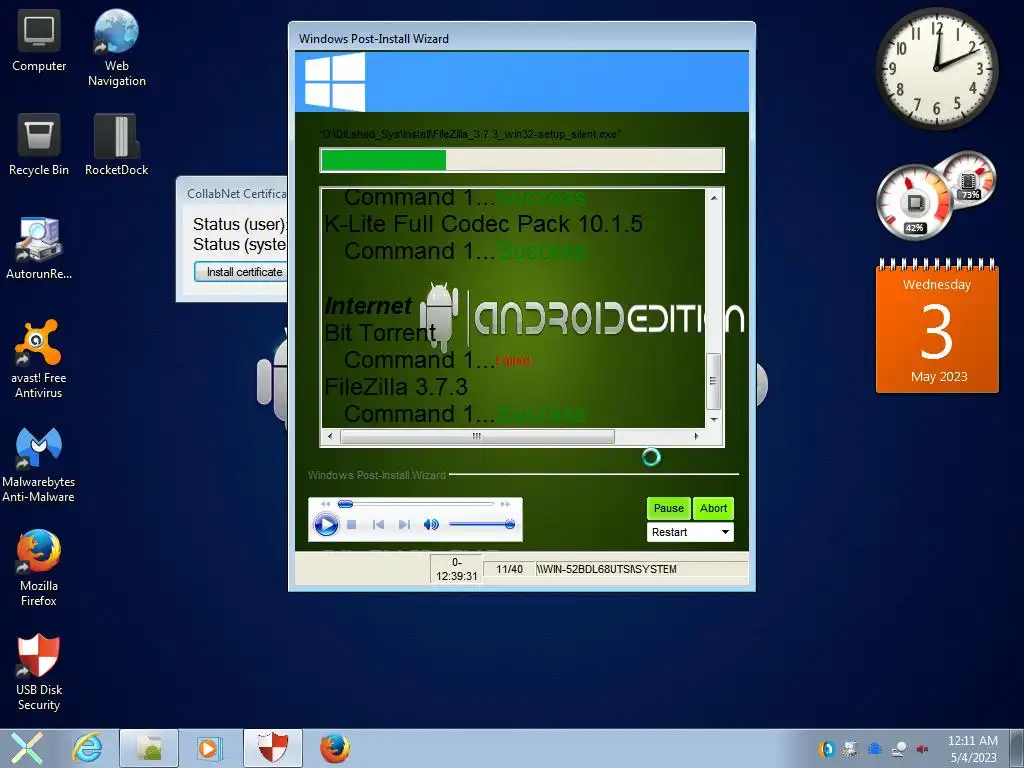Viewport: 1024px width, 768px height.
Task: Click the muted volume tray icon
Action: pyautogui.click(x=922, y=749)
